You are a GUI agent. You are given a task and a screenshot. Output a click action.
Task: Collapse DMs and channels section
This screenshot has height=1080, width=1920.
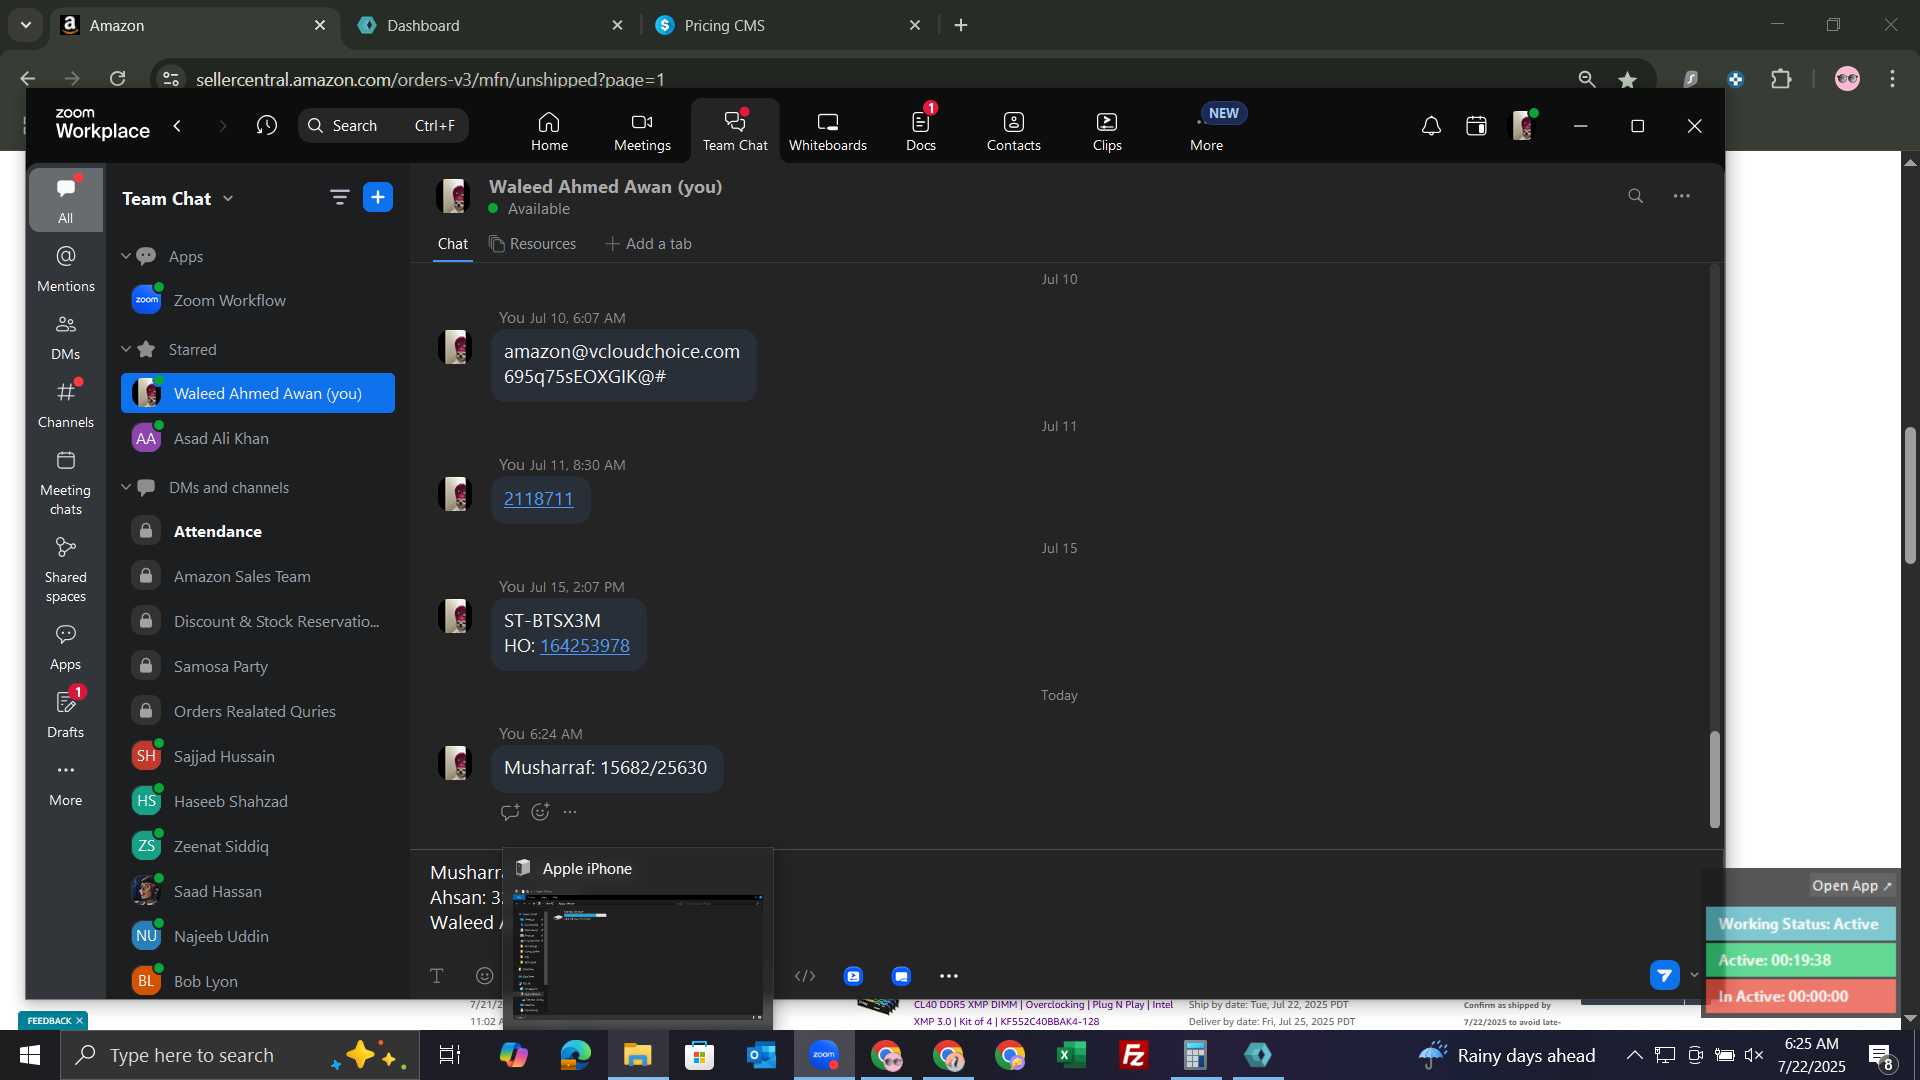[x=126, y=487]
